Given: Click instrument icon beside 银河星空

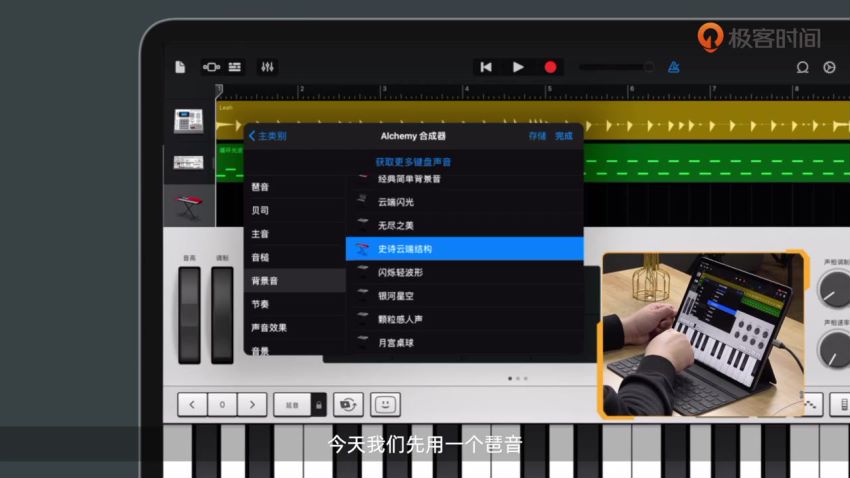Looking at the screenshot, I should 362,293.
